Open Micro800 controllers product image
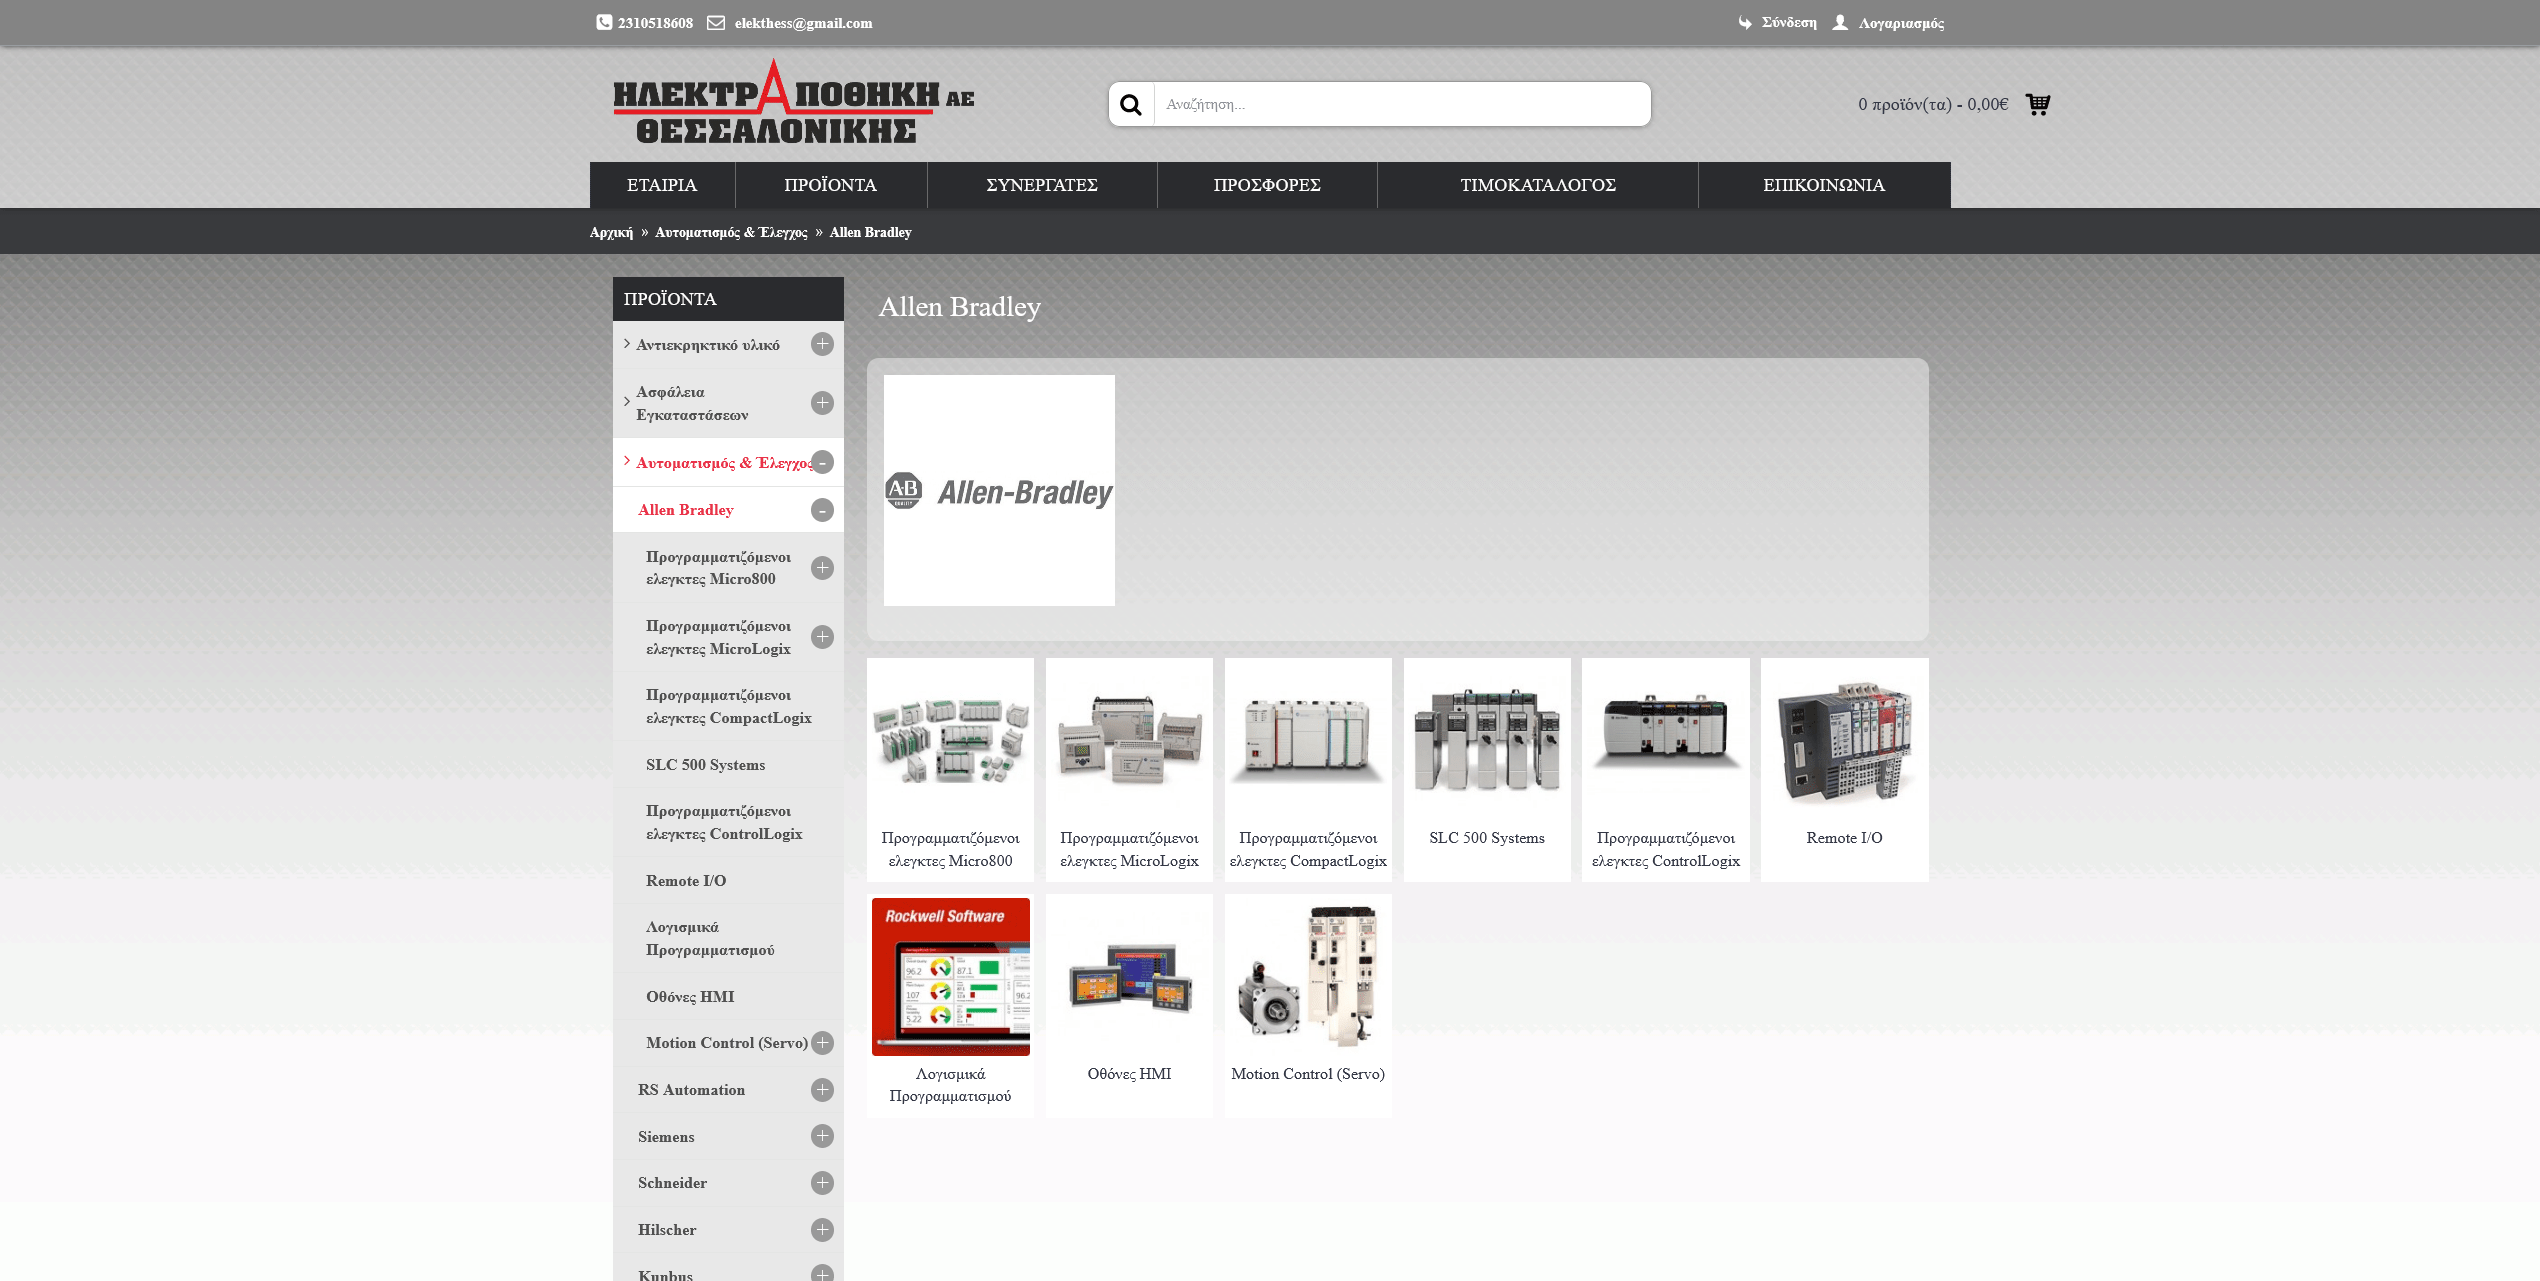 click(950, 741)
